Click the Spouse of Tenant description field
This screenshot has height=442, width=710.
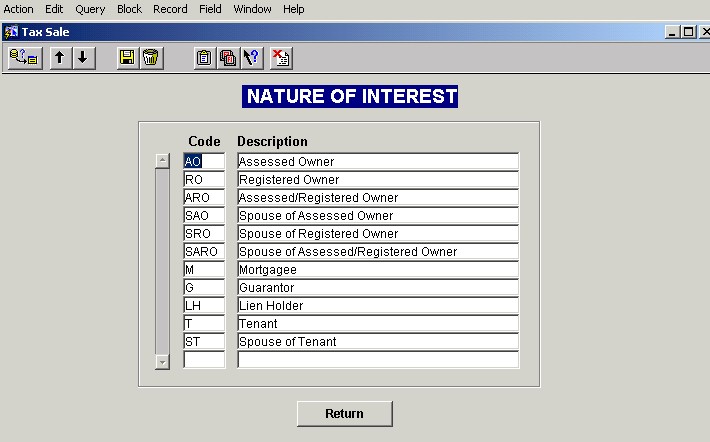pyautogui.click(x=378, y=341)
